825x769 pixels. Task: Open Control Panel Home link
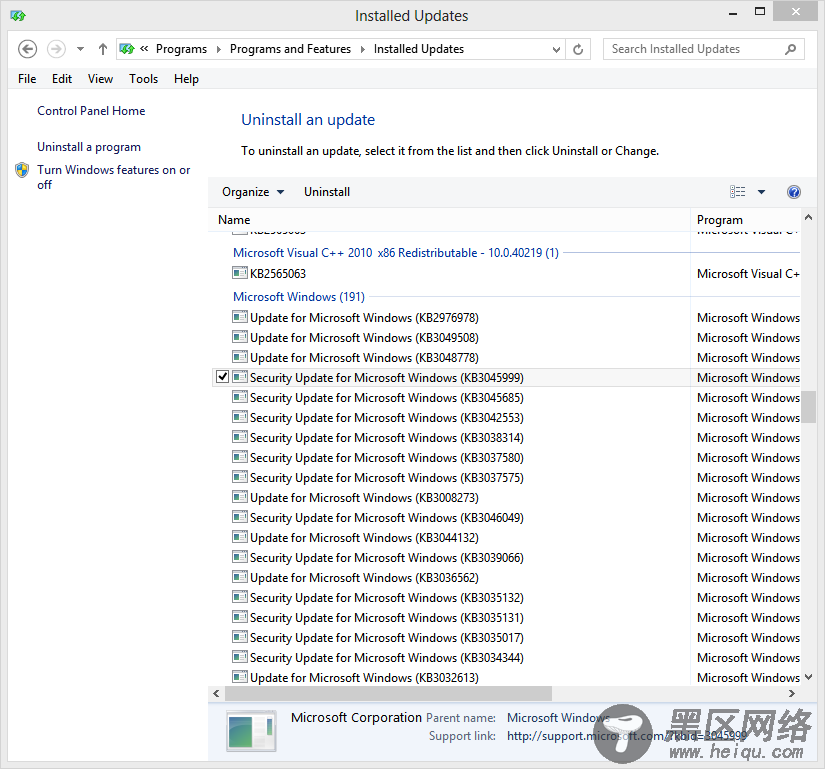pyautogui.click(x=91, y=111)
